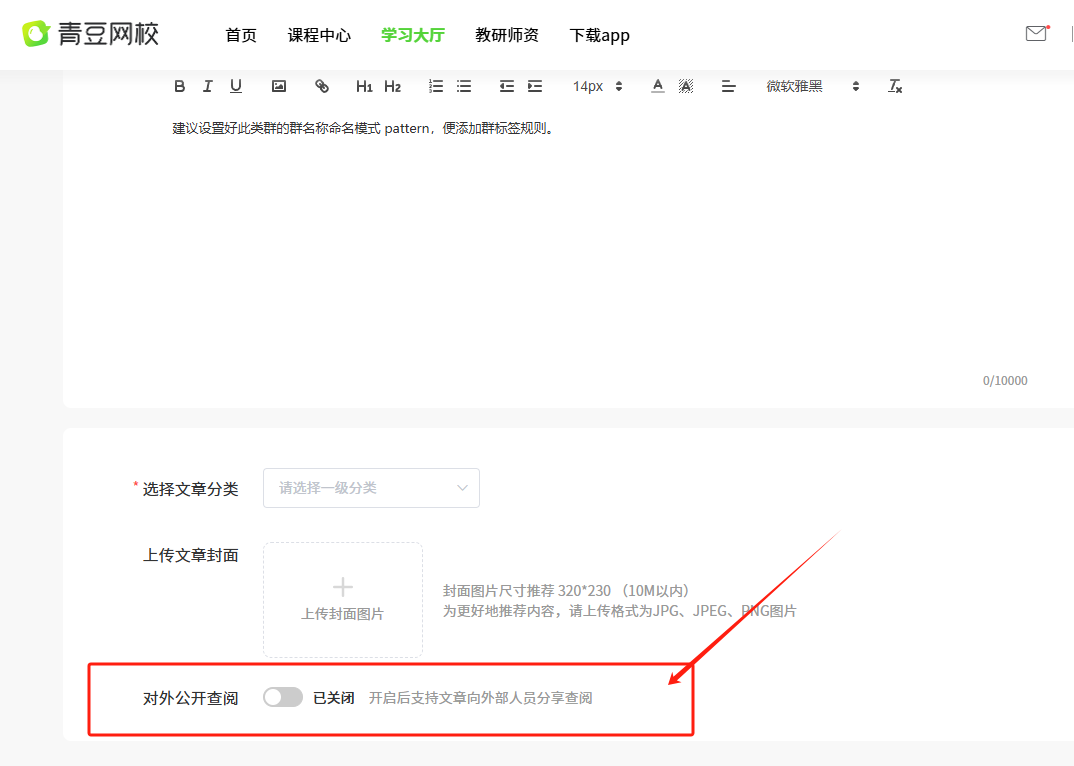Click the 下载app link
The image size is (1074, 766).
coord(599,35)
